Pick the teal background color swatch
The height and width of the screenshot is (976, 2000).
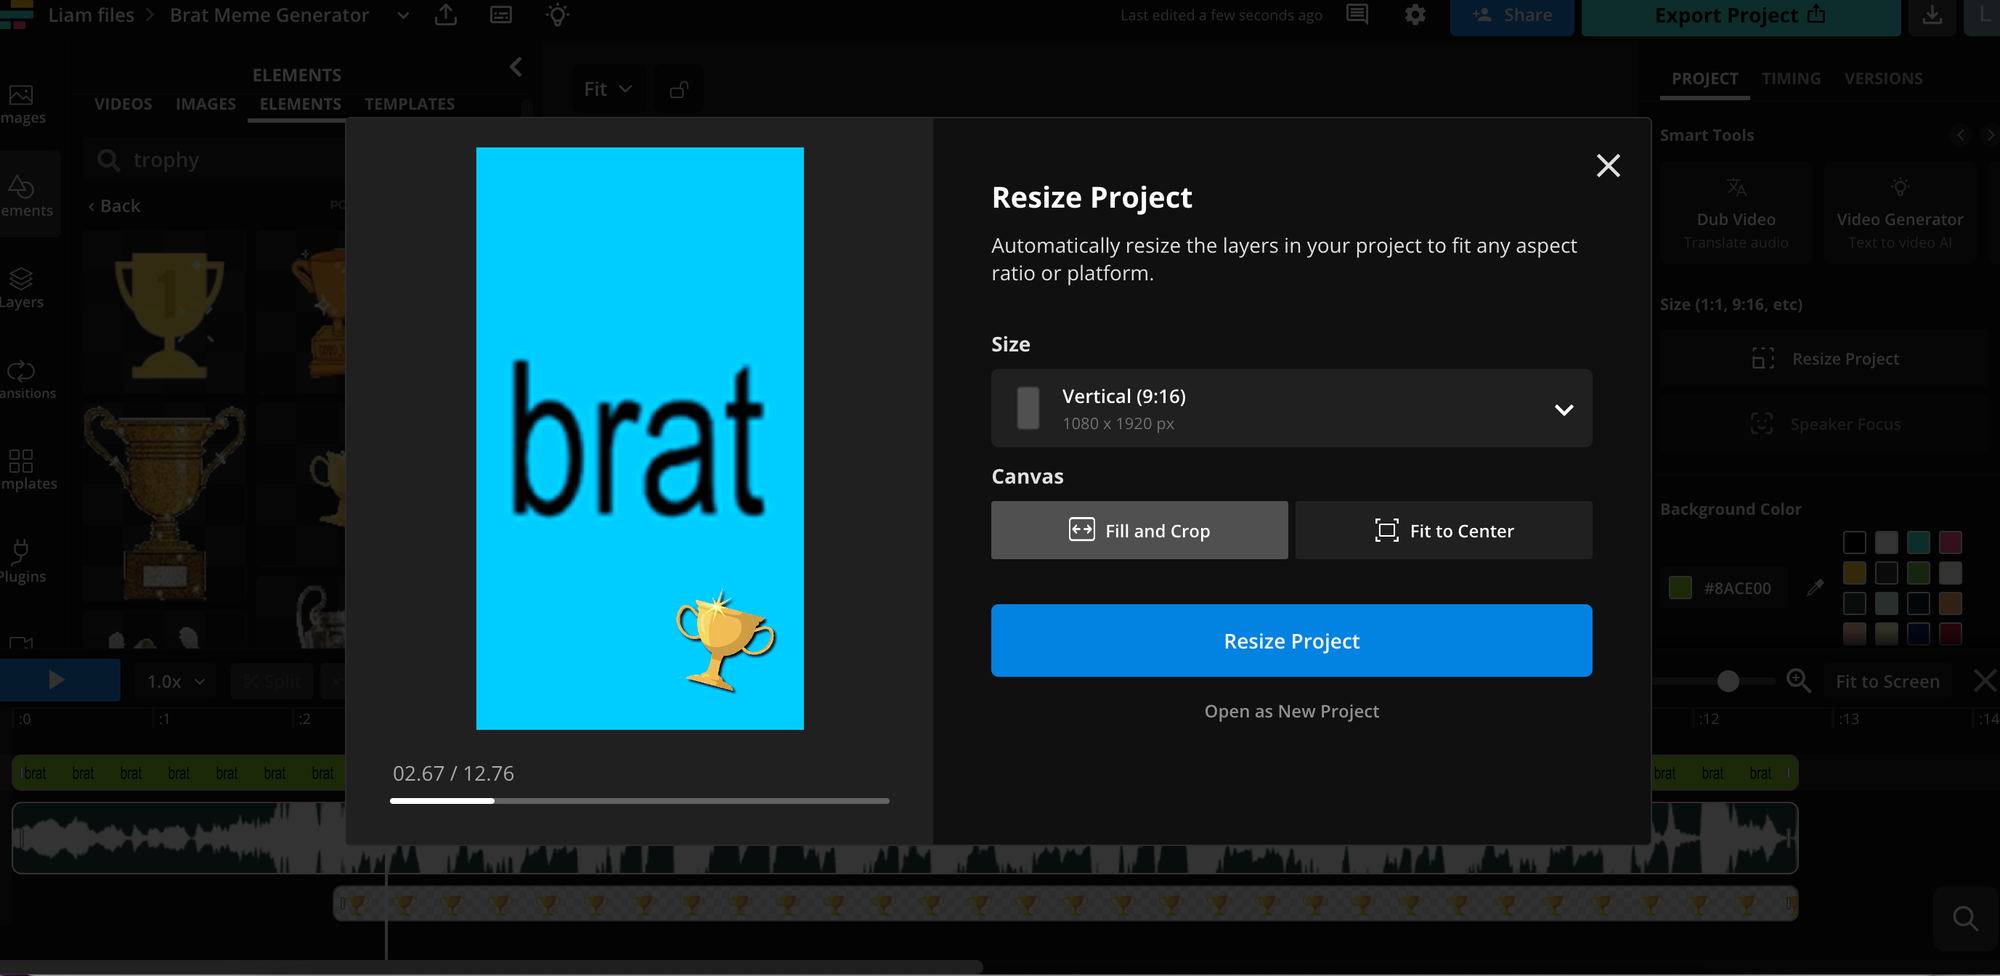point(1918,542)
